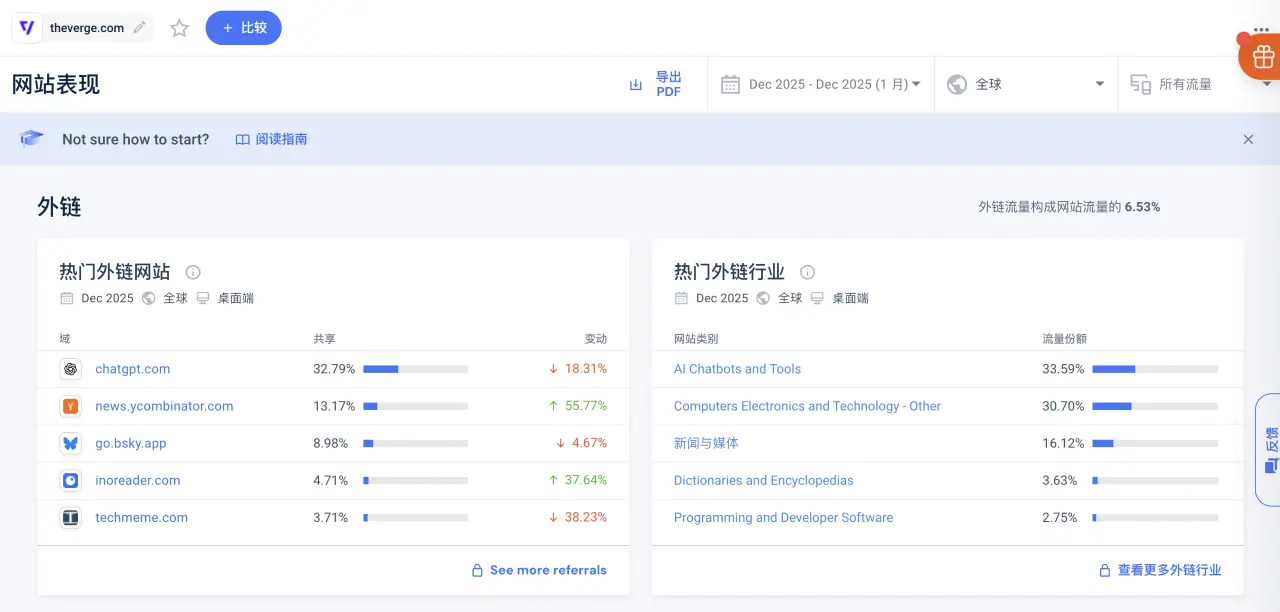The image size is (1280, 612).
Task: Open 新闻与媒体 category link
Action: coord(706,443)
